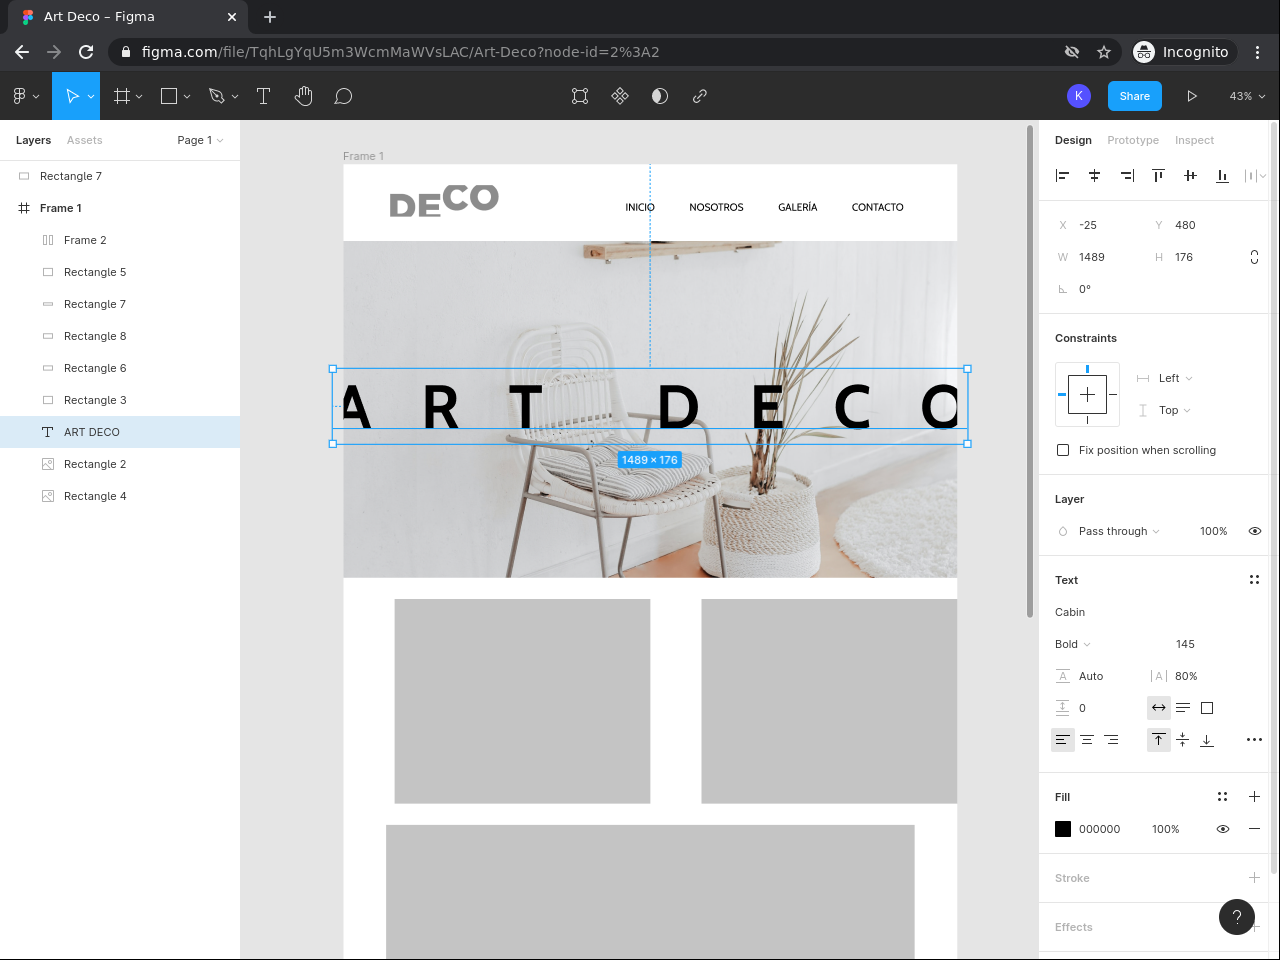Select the Text tool in toolbar

264,96
